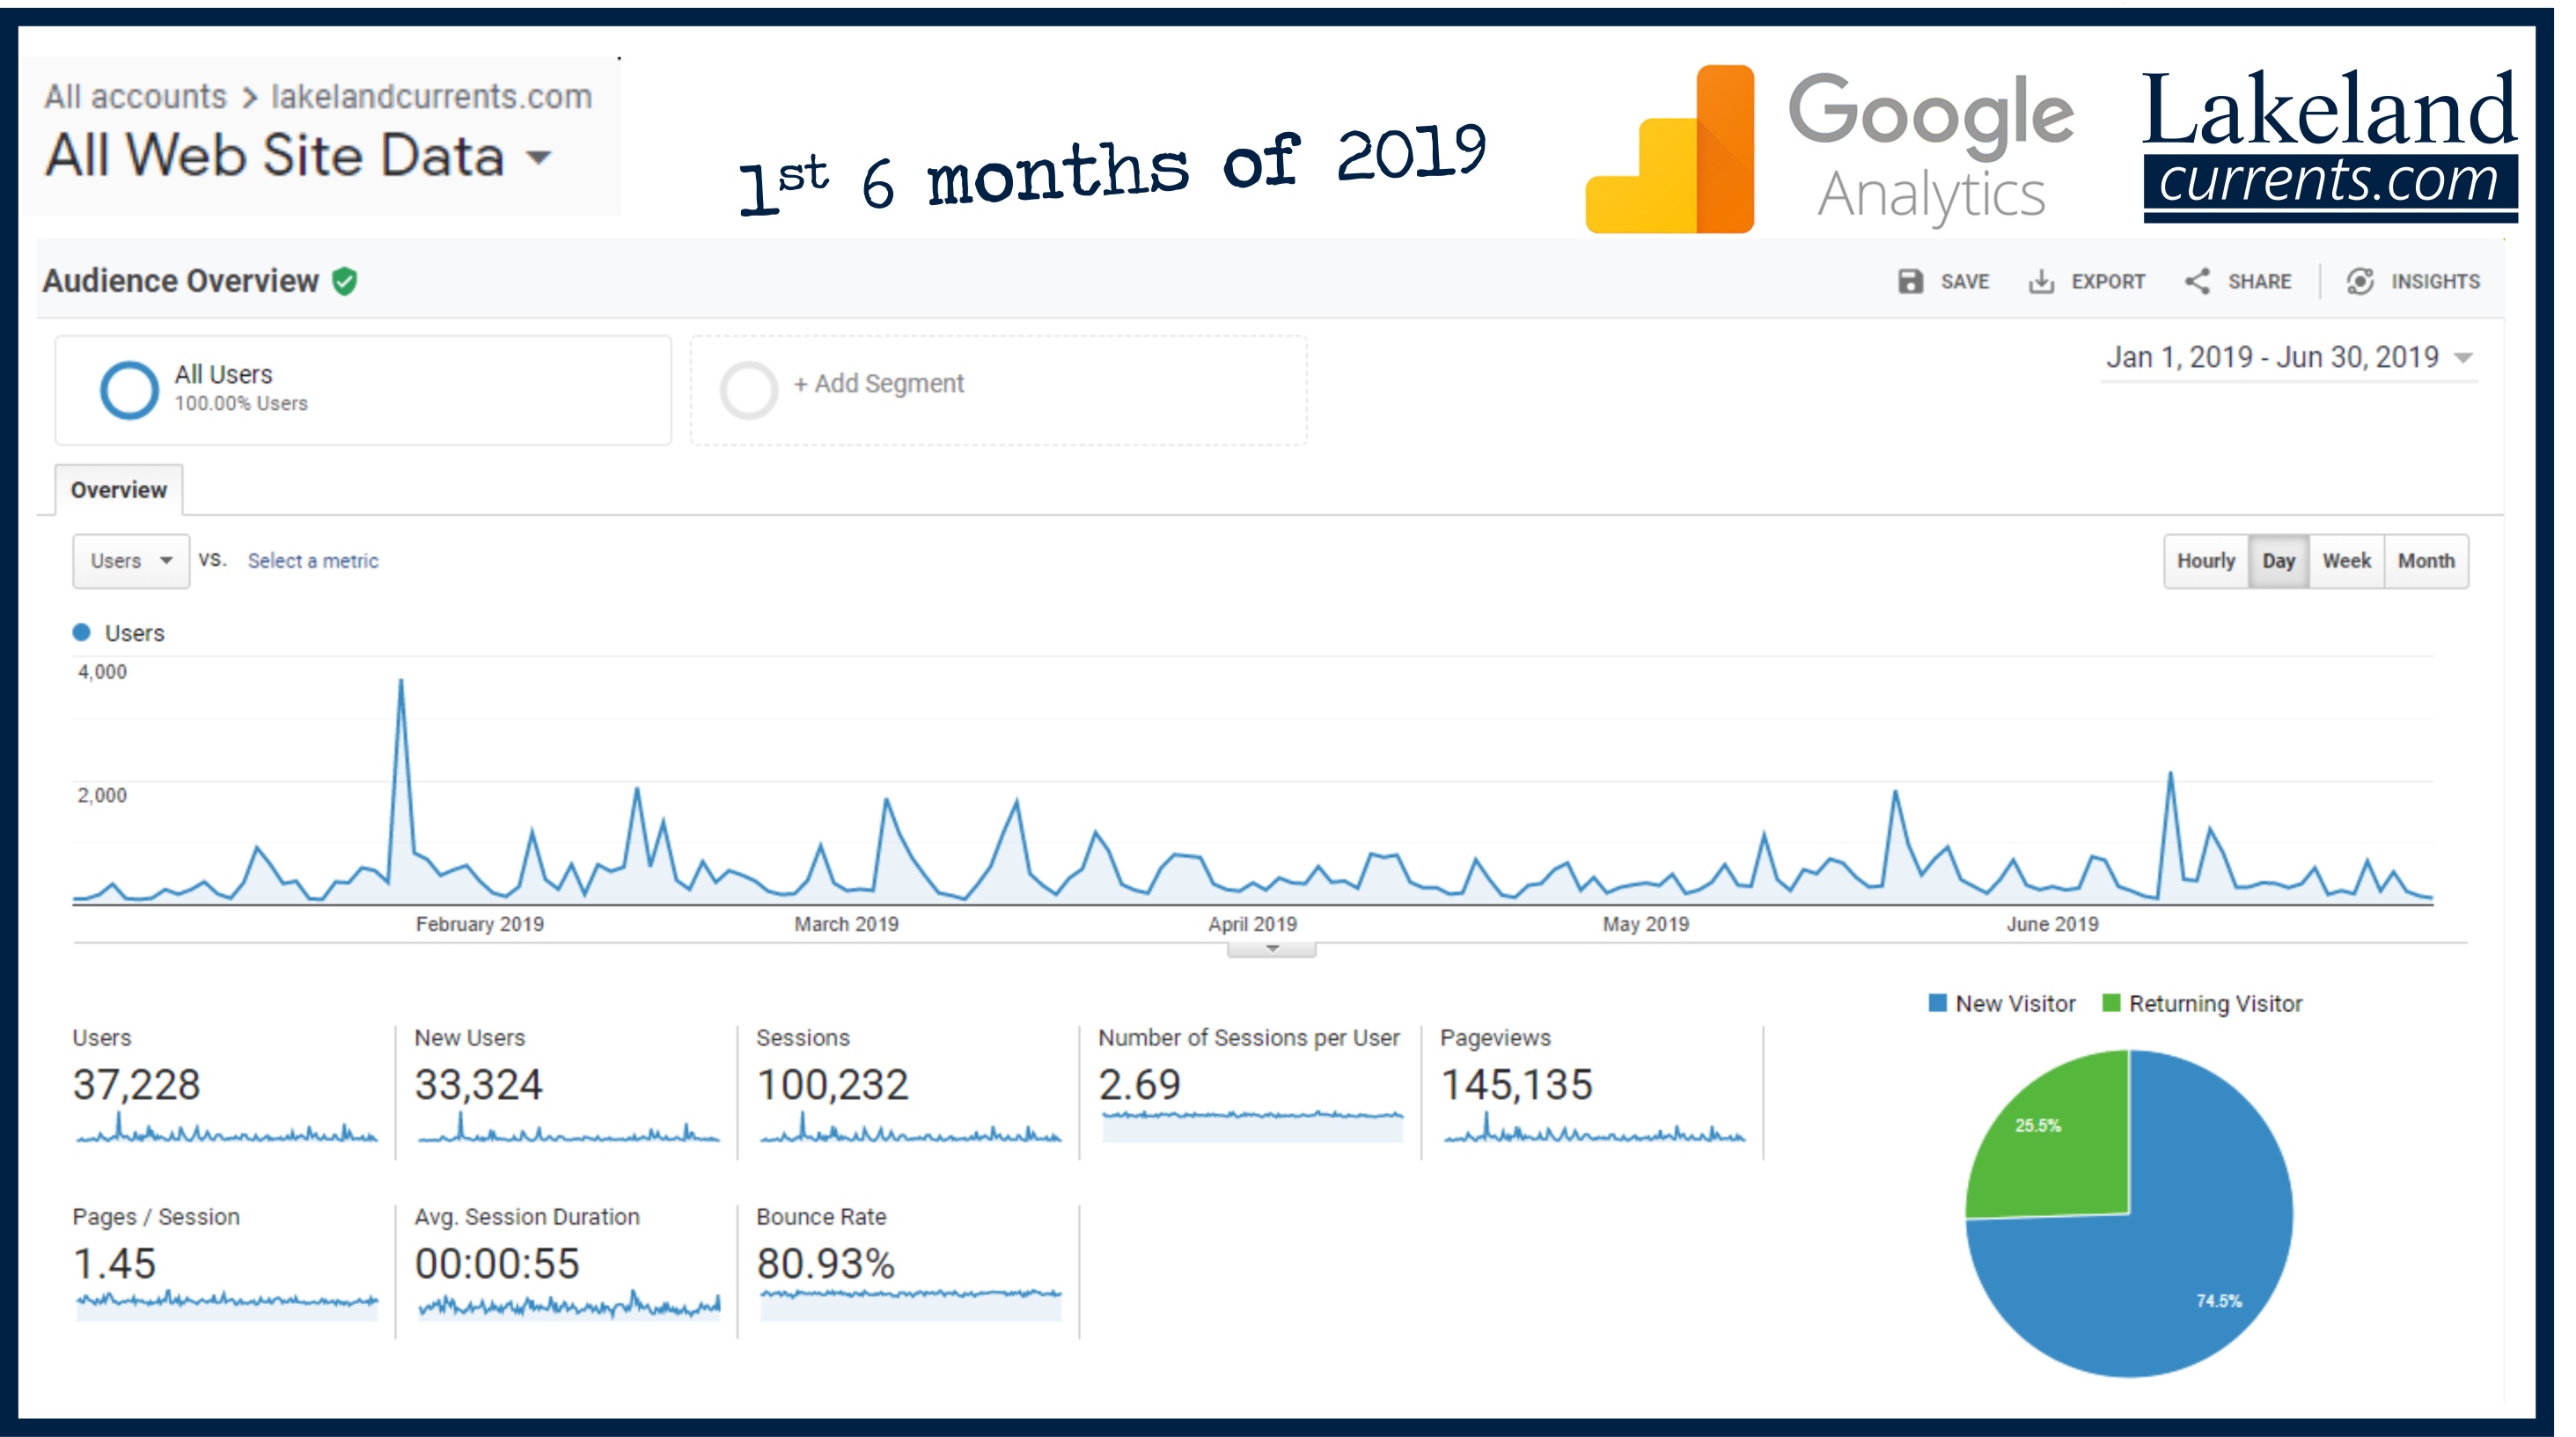This screenshot has width=2576, height=1437.
Task: Switch chart granularity to Month
Action: pos(2426,561)
